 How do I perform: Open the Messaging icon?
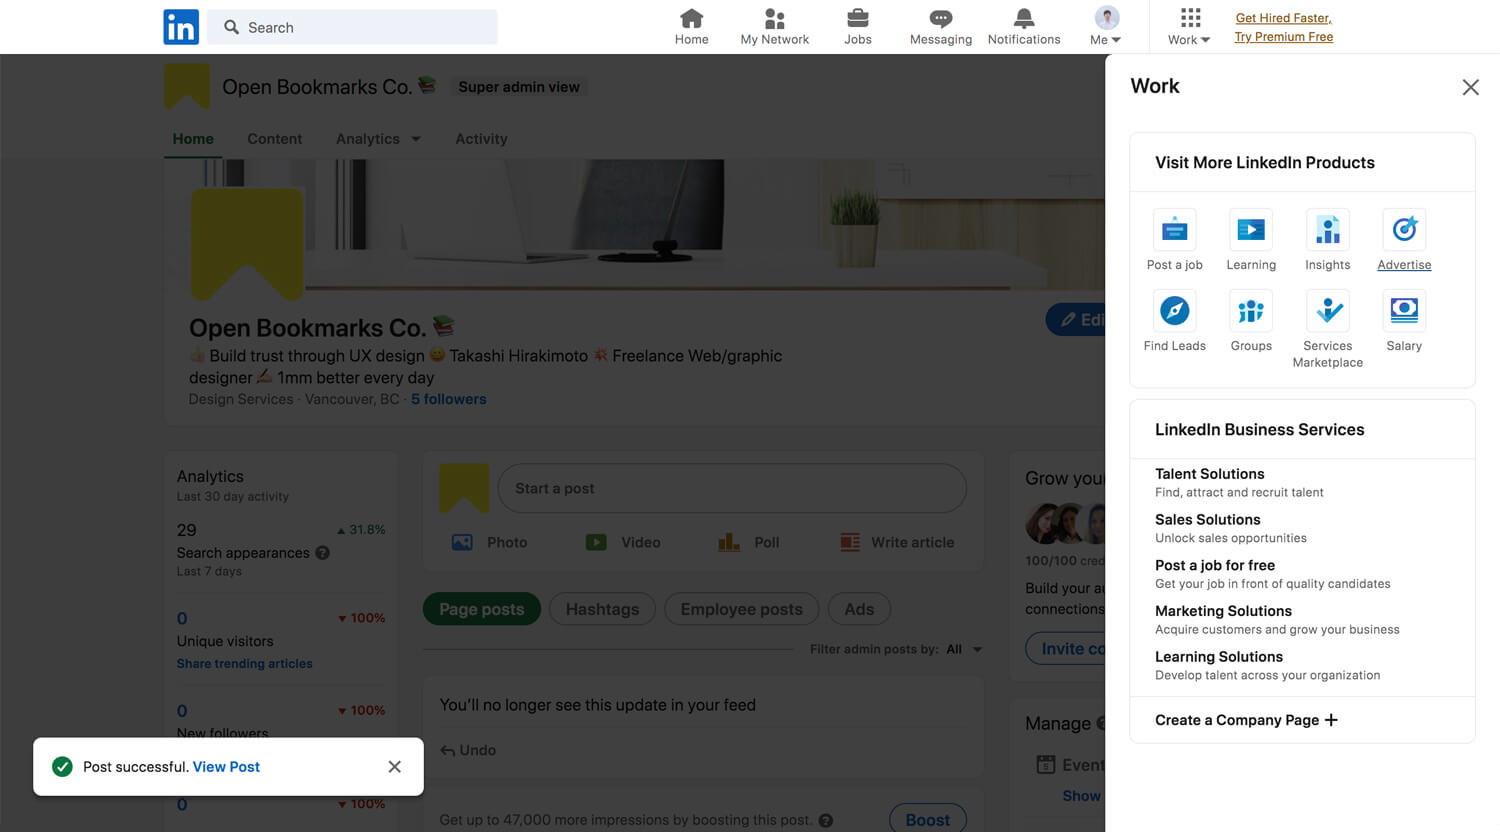(940, 27)
